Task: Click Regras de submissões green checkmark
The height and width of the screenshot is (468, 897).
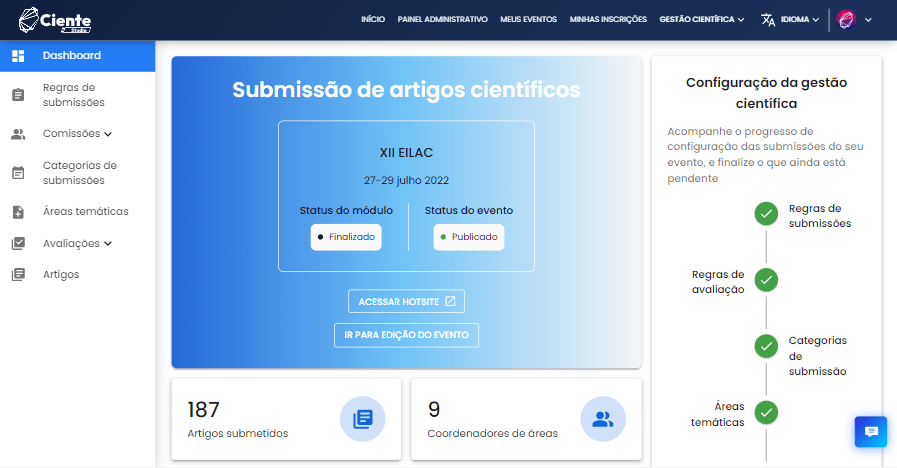Action: (x=766, y=214)
